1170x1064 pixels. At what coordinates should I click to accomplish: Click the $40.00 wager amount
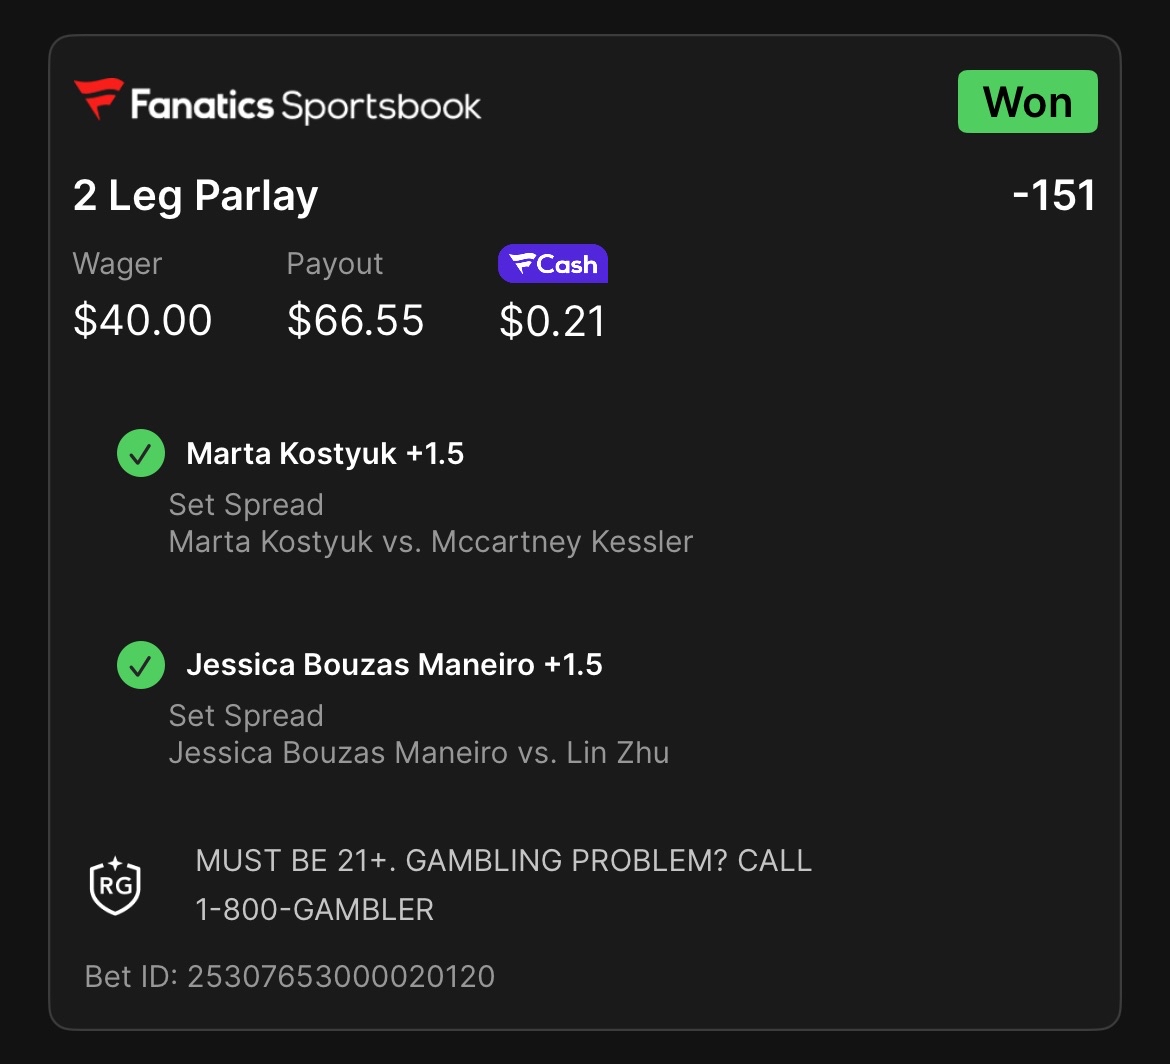[143, 320]
